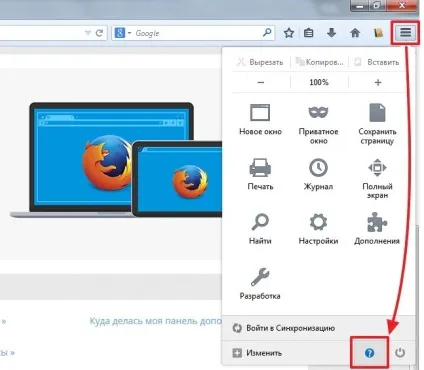The height and width of the screenshot is (370, 424).
Task: Click the Печать printer icon
Action: pyautogui.click(x=260, y=167)
